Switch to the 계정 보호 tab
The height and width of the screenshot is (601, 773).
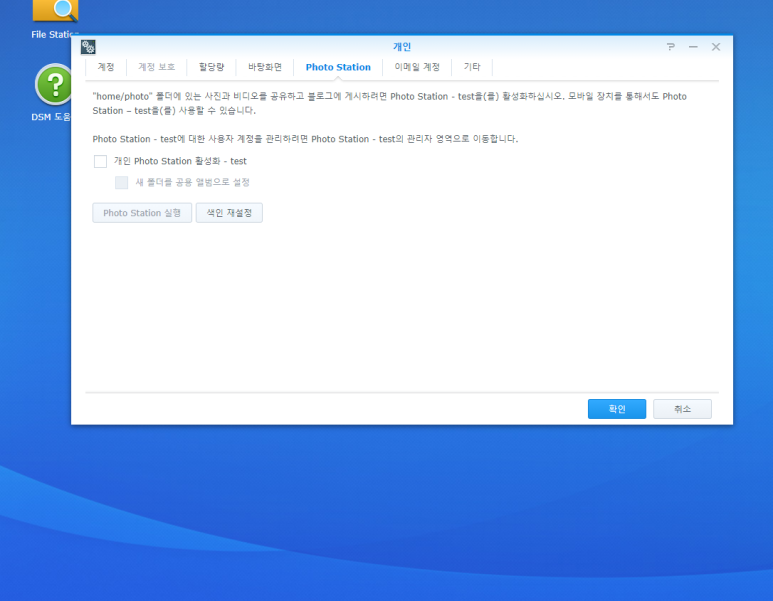156,67
